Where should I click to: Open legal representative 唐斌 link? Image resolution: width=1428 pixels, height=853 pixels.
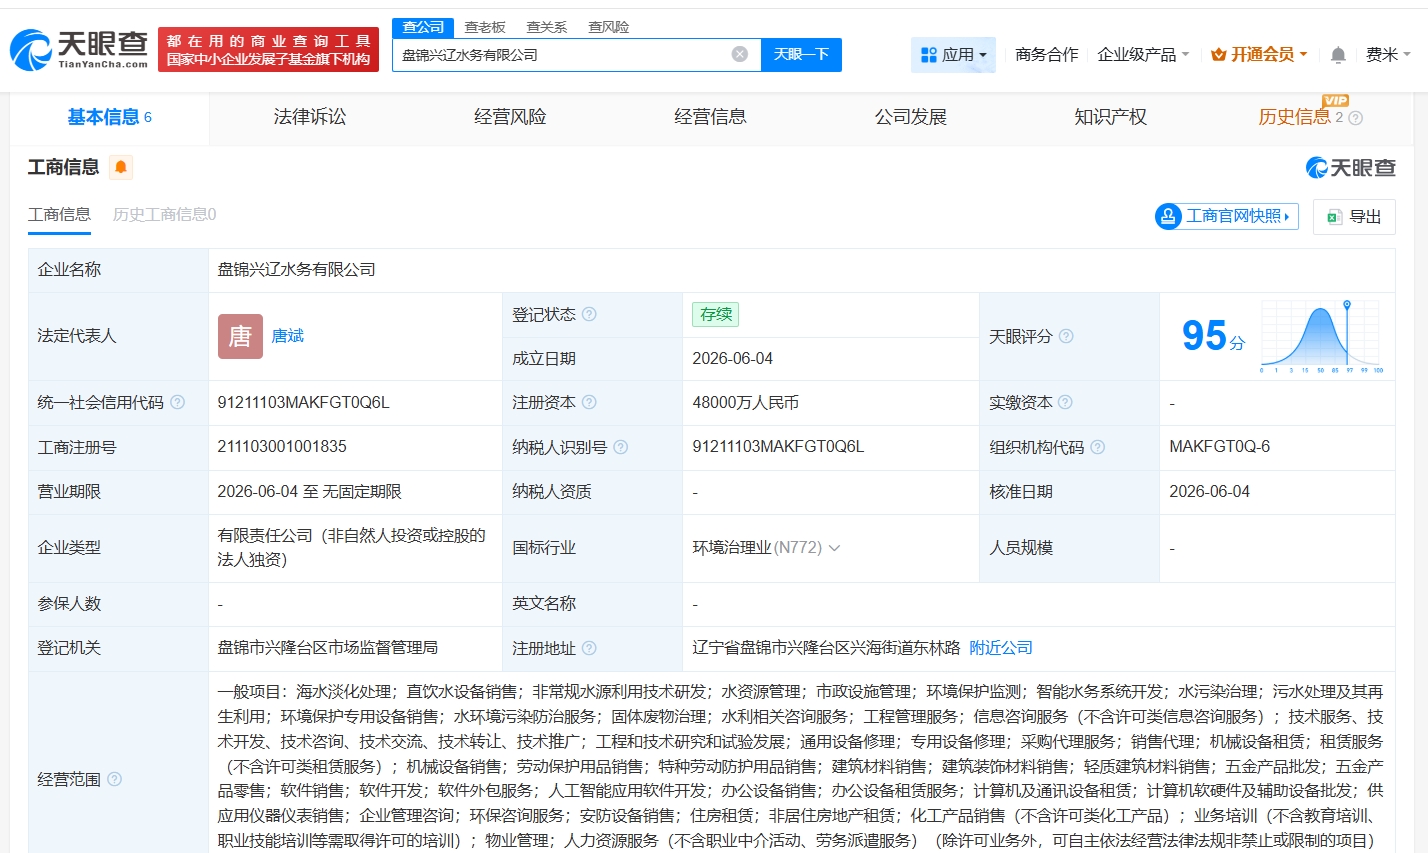point(287,336)
